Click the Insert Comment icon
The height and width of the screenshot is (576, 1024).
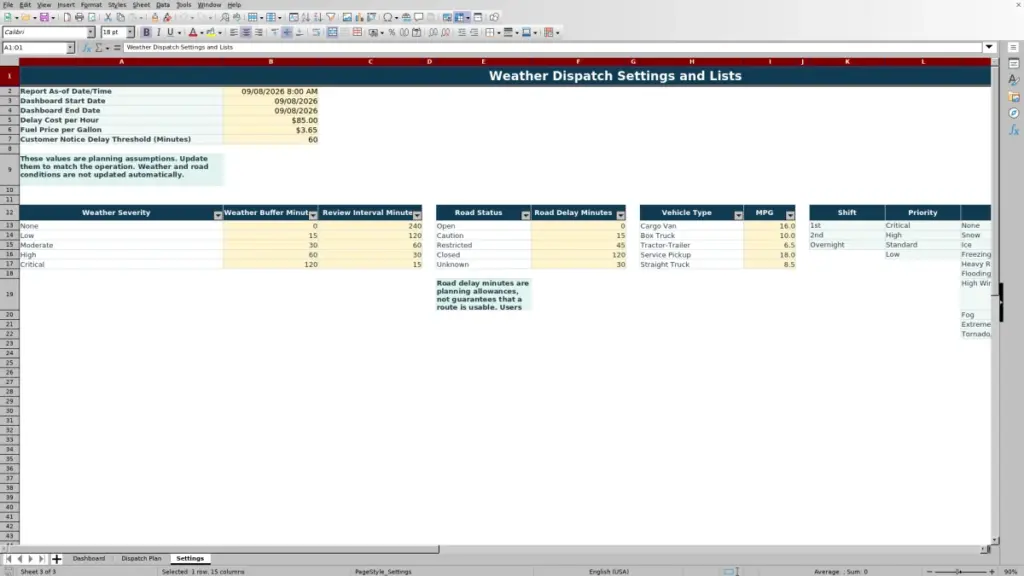click(419, 17)
